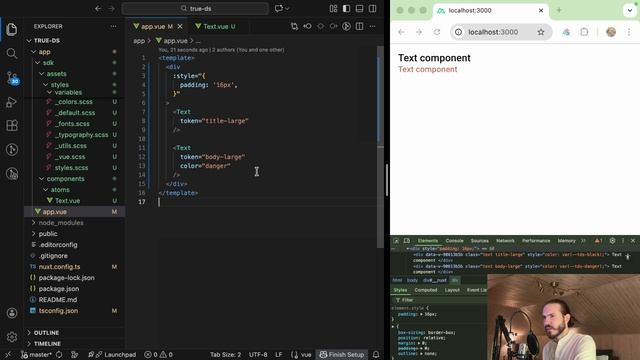Open editor more actions ellipsis
The image size is (640, 360).
[x=373, y=27]
